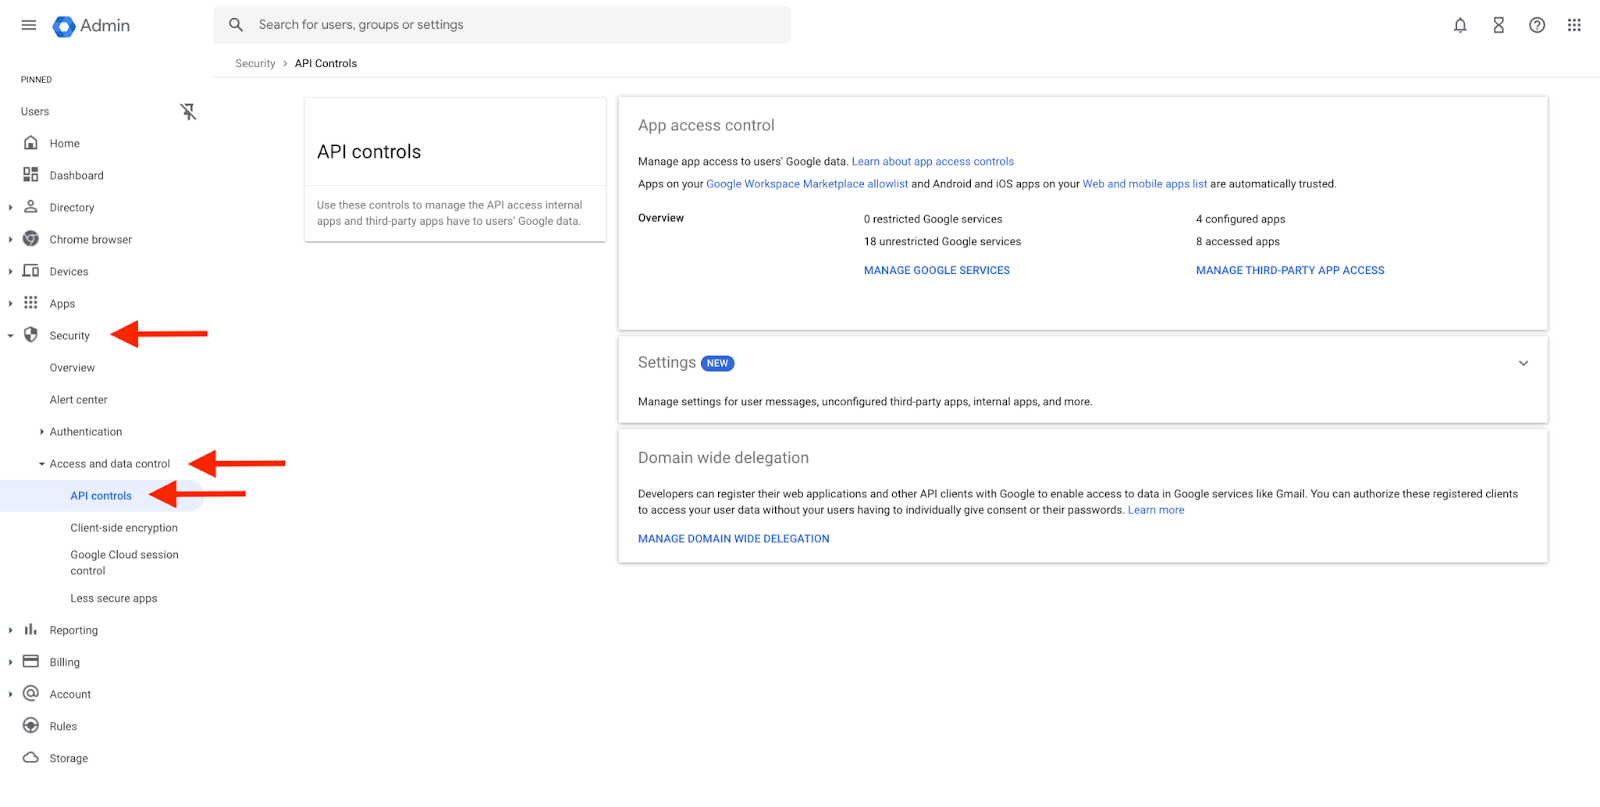The image size is (1600, 807).
Task: Select API controls in sidebar
Action: click(101, 496)
